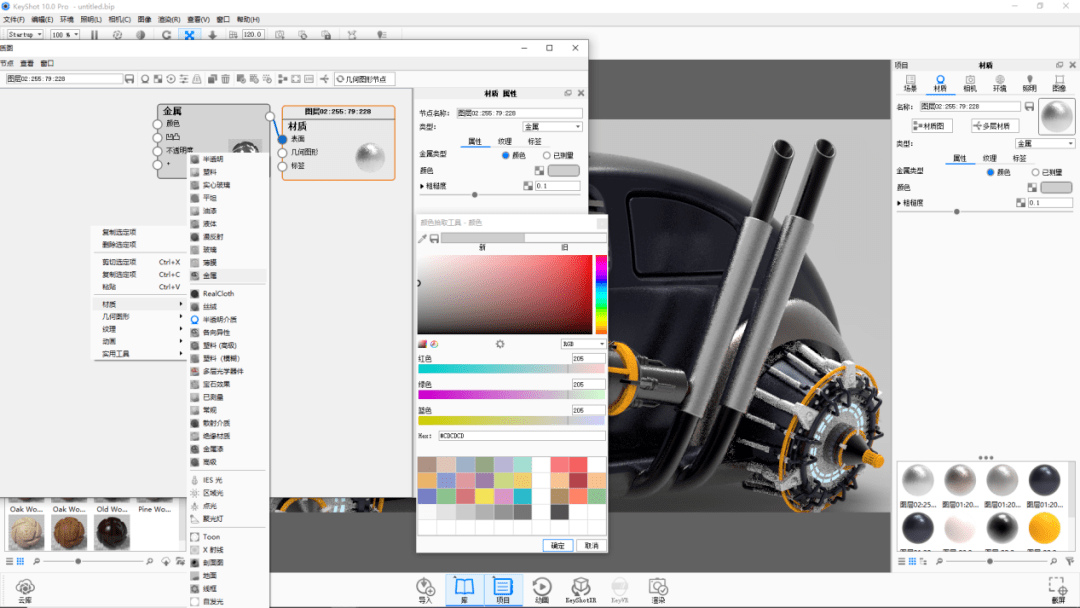
Task: Select 已测量 radio button in right project panel
Action: pos(1035,172)
